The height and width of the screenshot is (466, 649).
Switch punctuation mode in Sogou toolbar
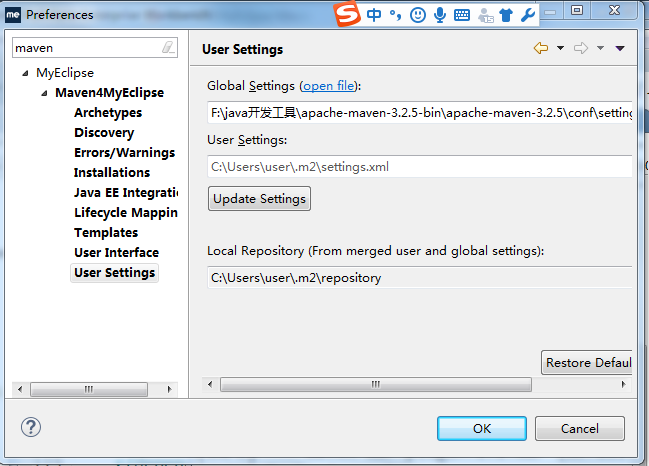point(395,15)
